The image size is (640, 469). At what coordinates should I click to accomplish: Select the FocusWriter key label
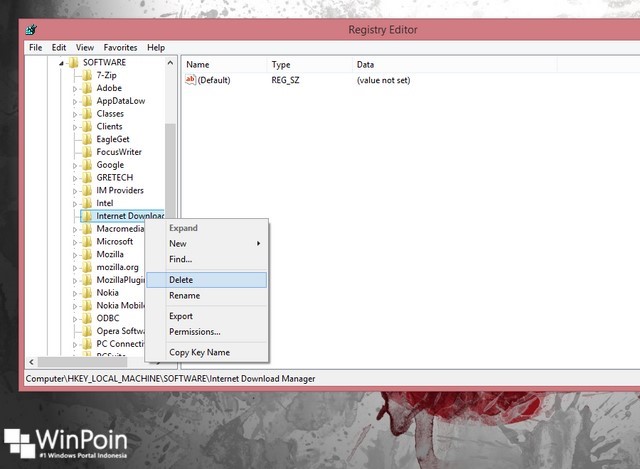coord(119,152)
